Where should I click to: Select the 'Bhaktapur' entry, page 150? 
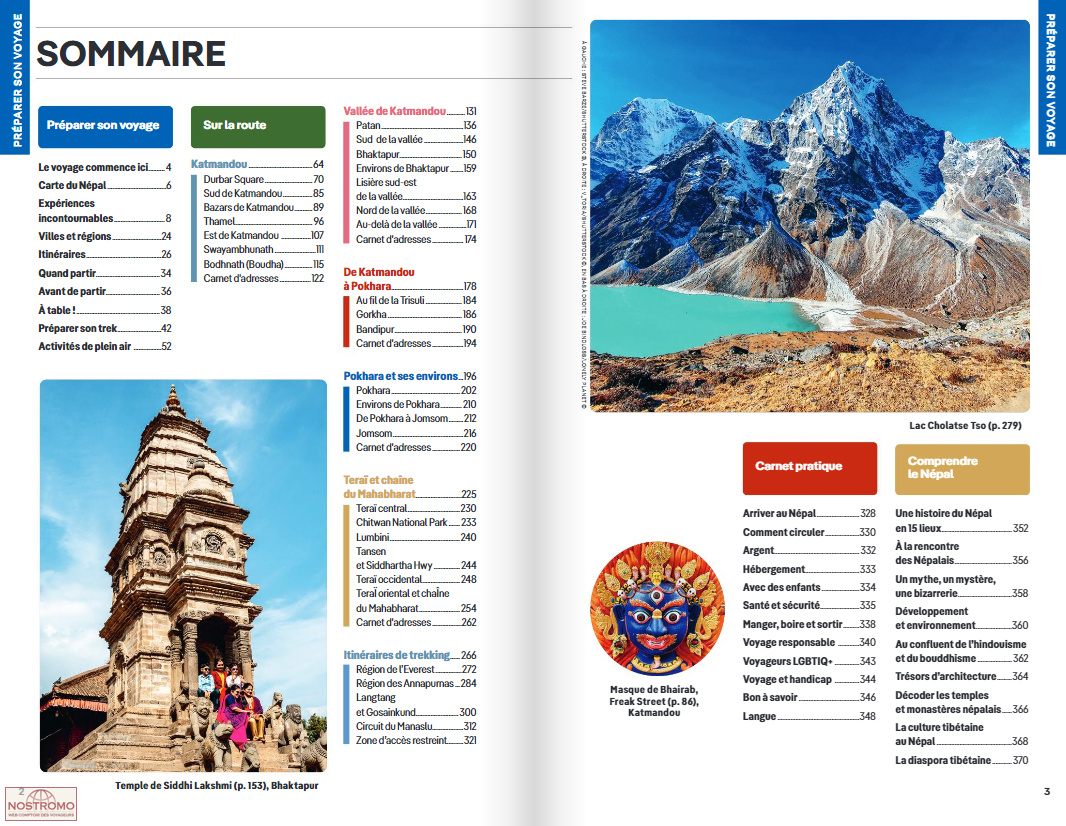point(416,154)
